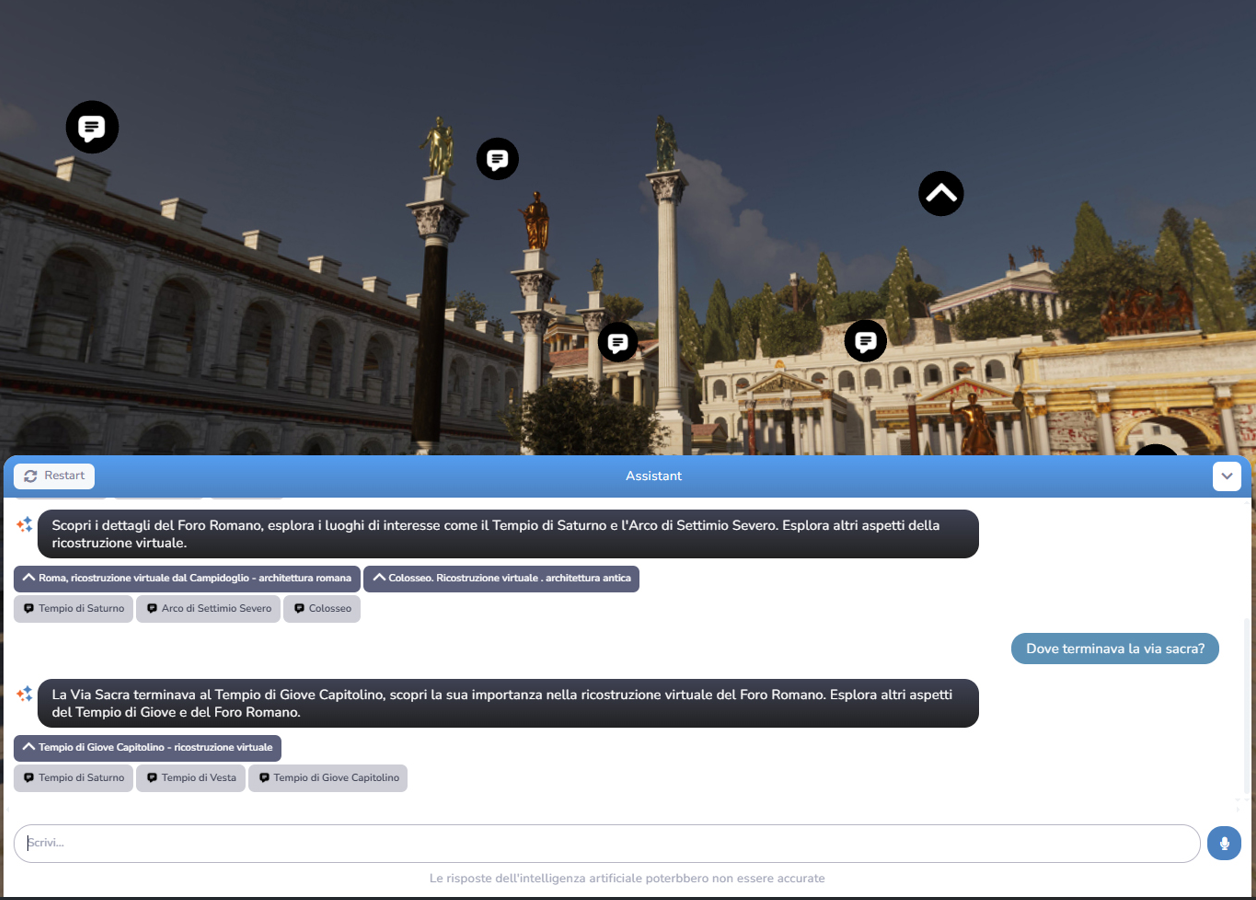Image resolution: width=1256 pixels, height=900 pixels.
Task: Open the info hotspot beside the golden statue column
Action: 497,159
